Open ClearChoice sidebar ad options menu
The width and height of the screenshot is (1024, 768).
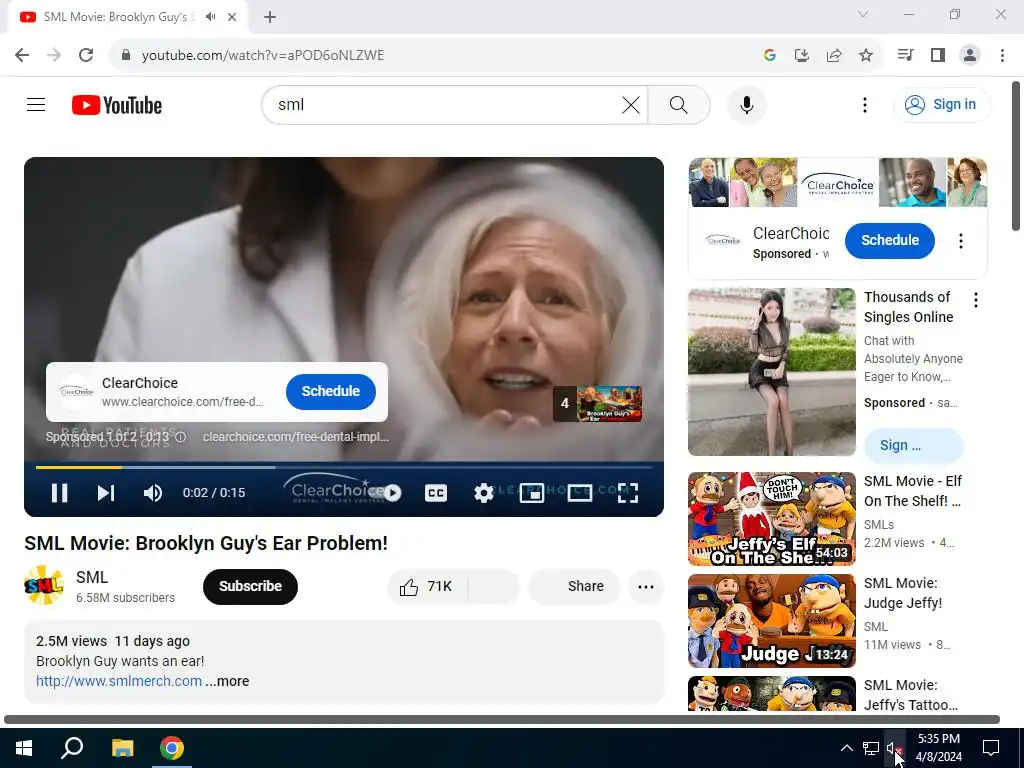click(961, 240)
